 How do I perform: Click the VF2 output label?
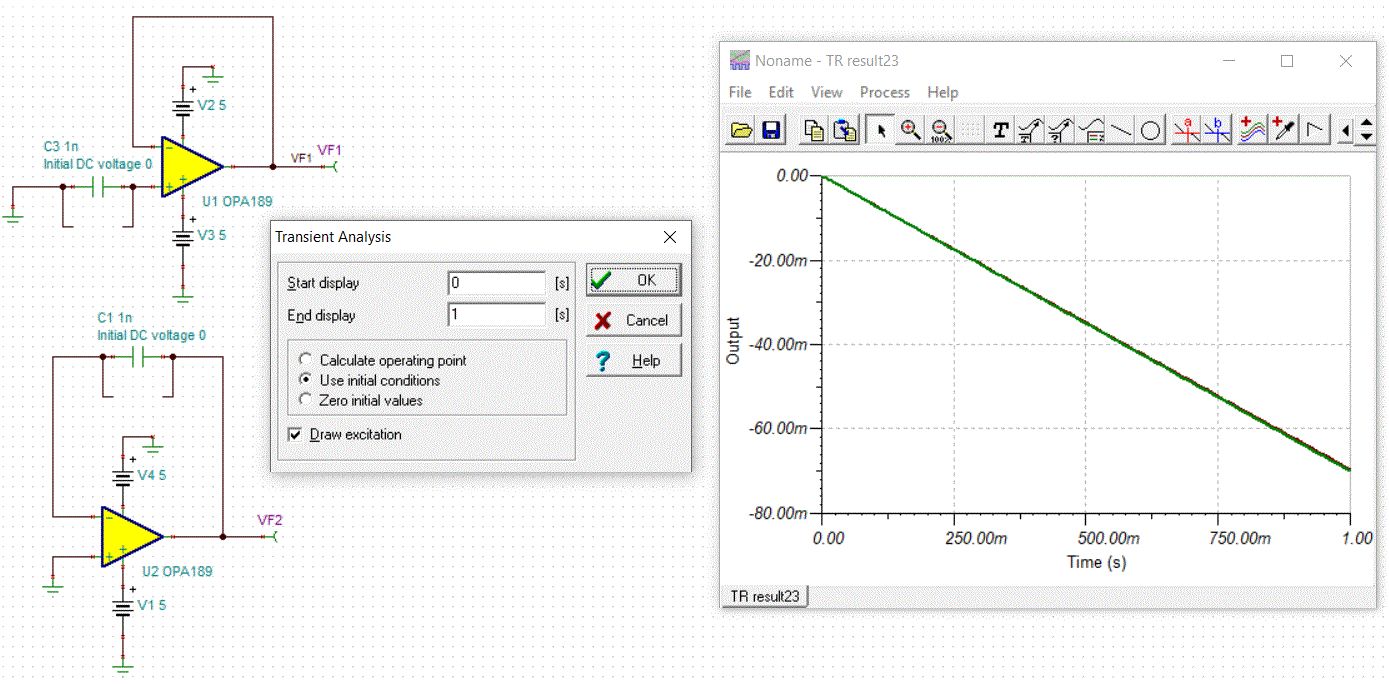(270, 520)
